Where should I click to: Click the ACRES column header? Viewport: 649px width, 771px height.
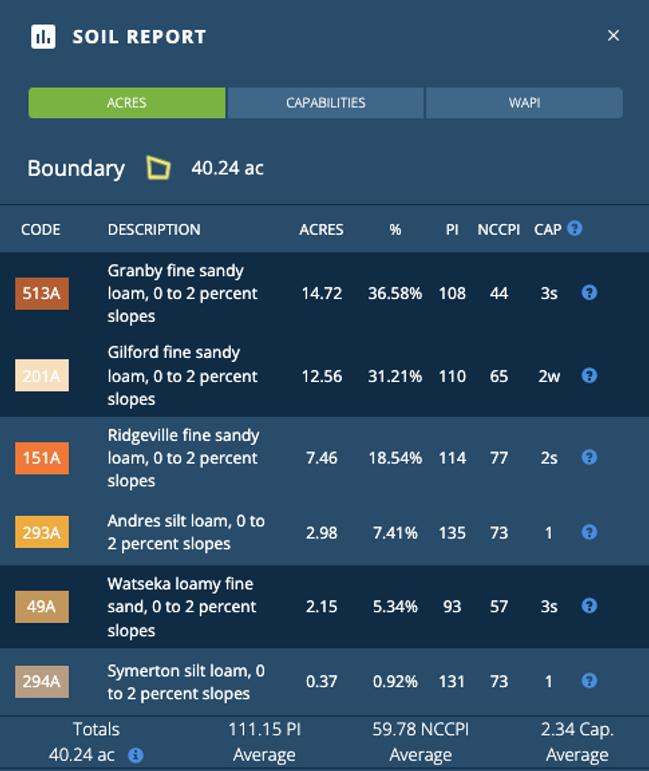321,230
